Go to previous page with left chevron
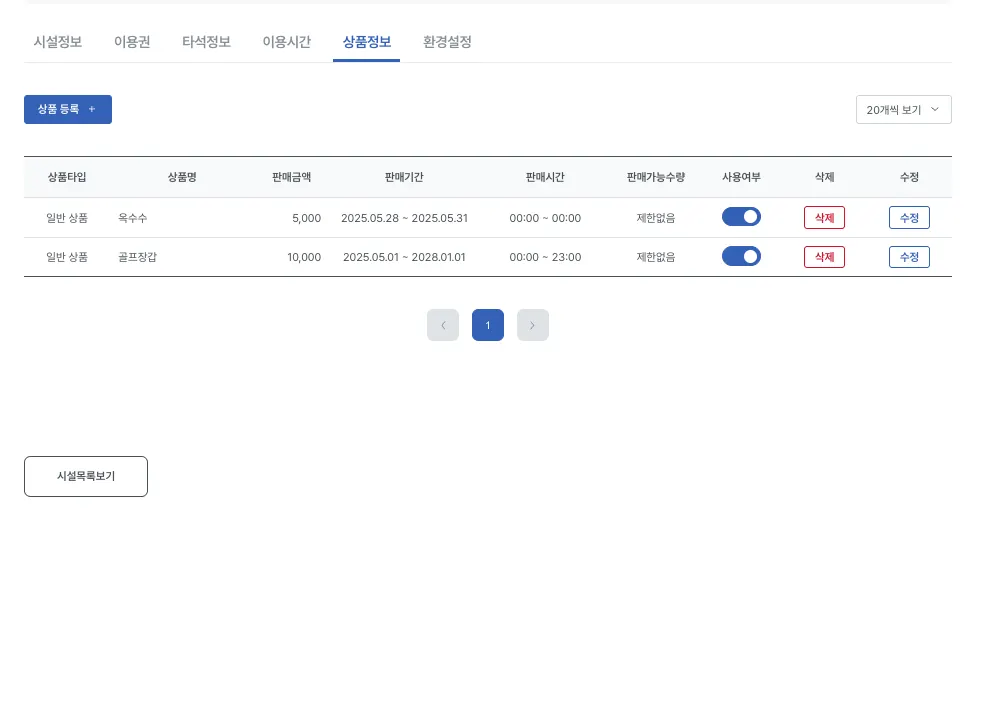982x721 pixels. pyautogui.click(x=443, y=325)
